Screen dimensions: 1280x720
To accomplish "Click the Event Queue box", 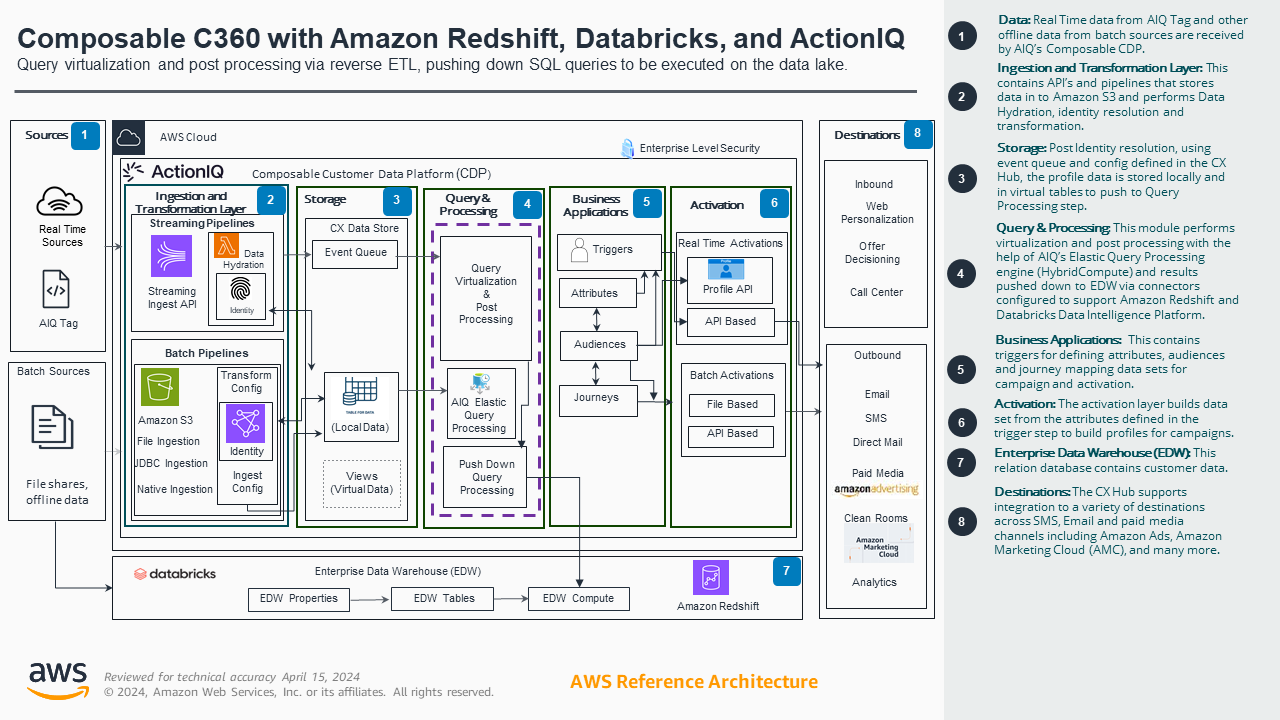I will (356, 253).
